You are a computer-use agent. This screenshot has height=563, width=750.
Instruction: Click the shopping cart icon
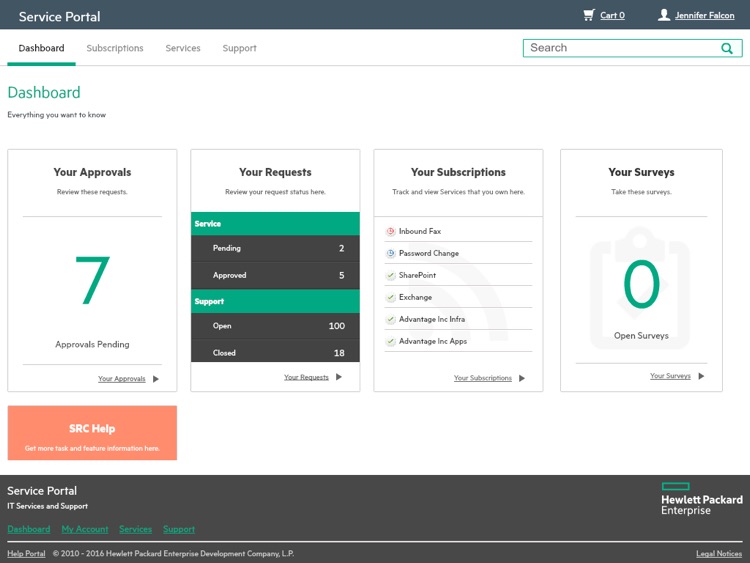tap(589, 15)
